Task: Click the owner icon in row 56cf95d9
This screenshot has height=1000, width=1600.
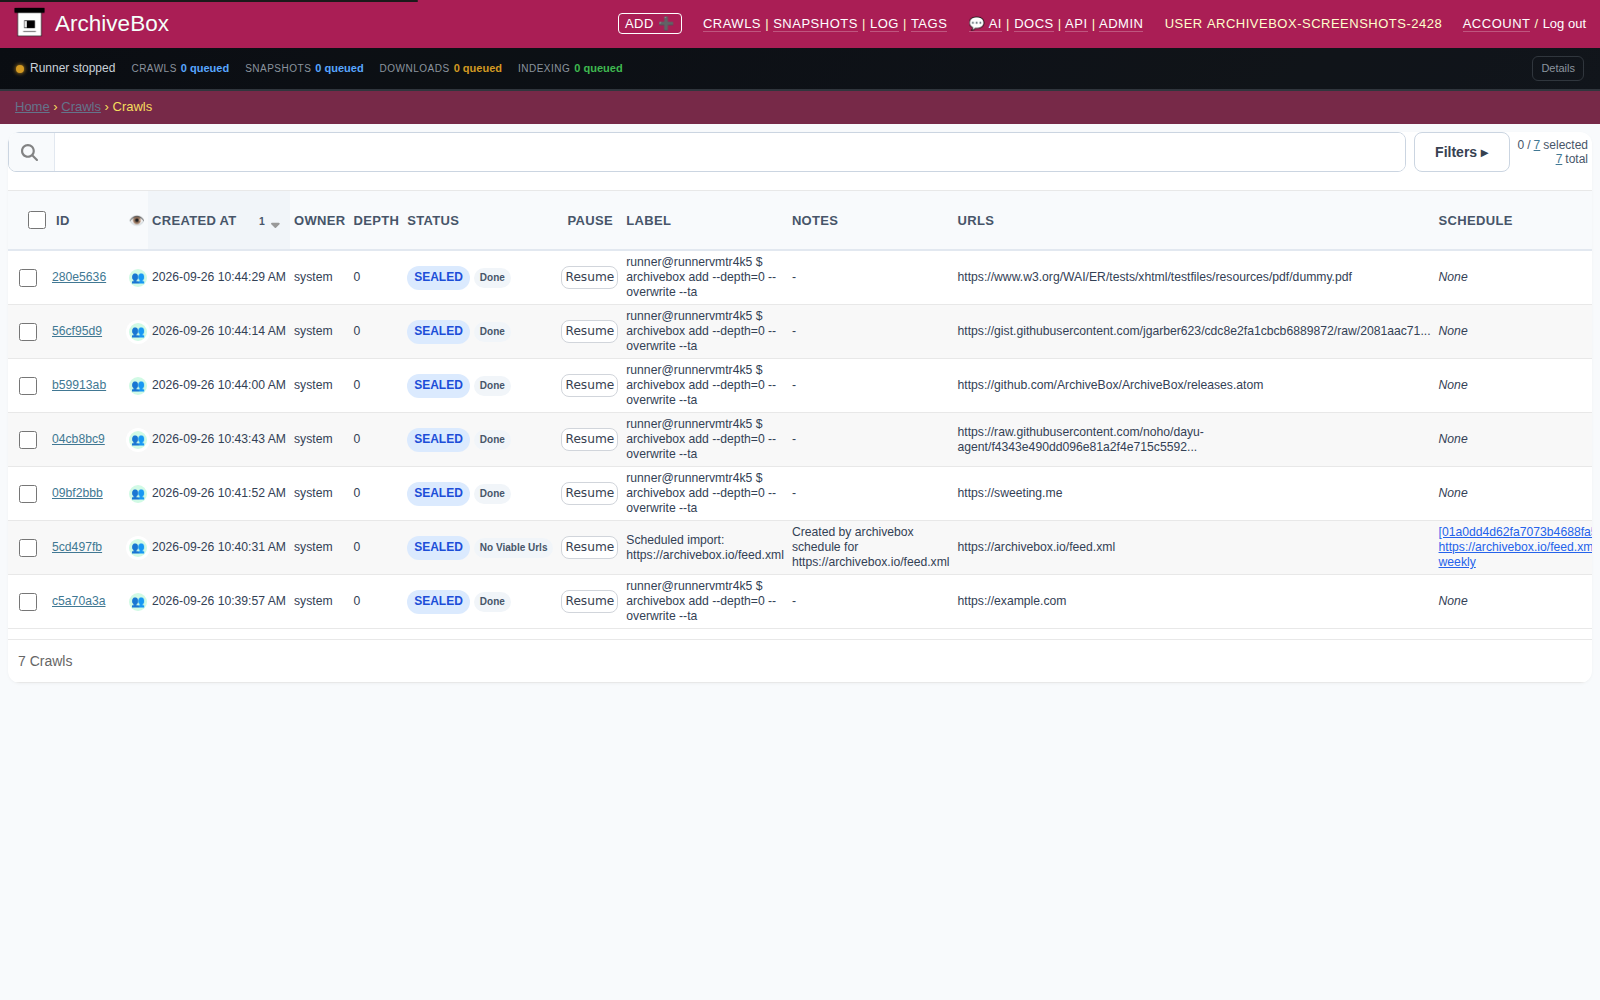Action: click(138, 332)
